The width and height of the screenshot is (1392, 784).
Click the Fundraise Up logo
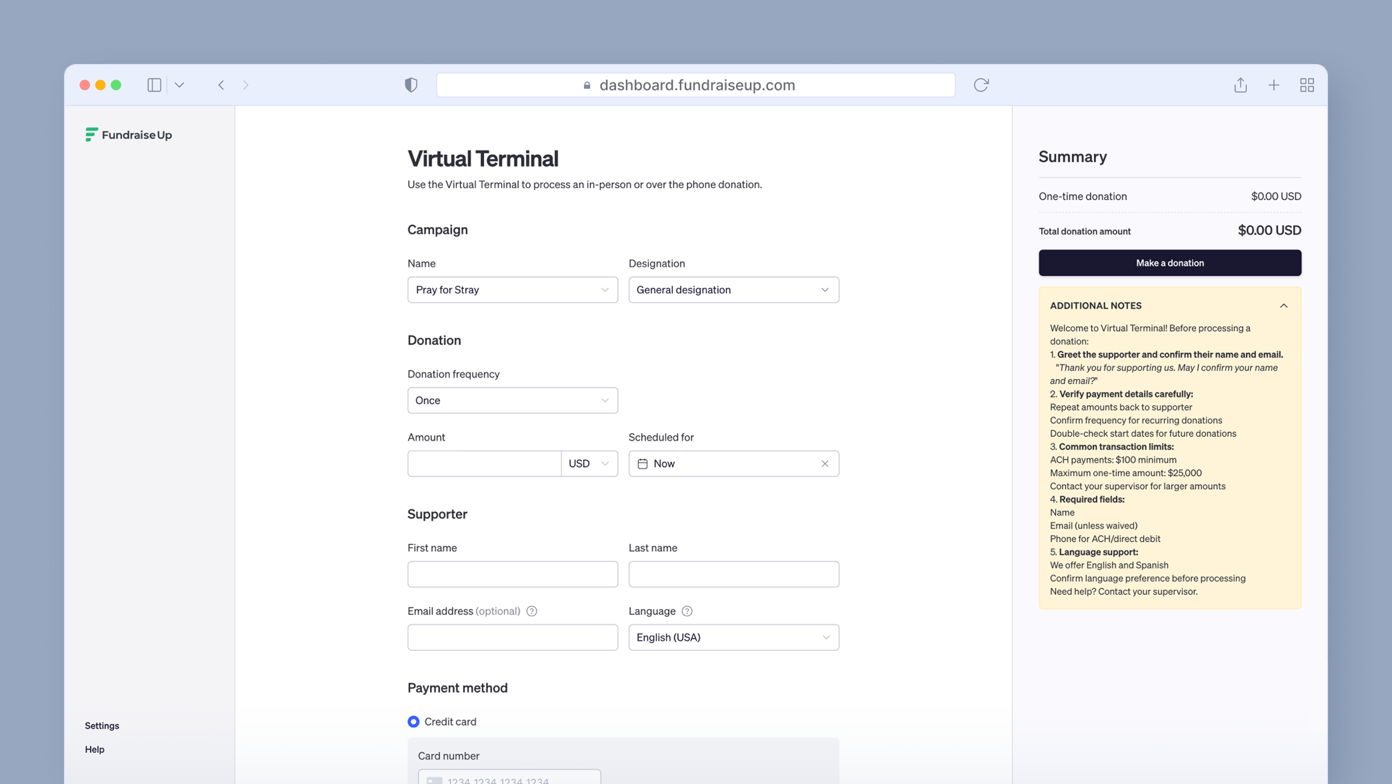point(128,134)
